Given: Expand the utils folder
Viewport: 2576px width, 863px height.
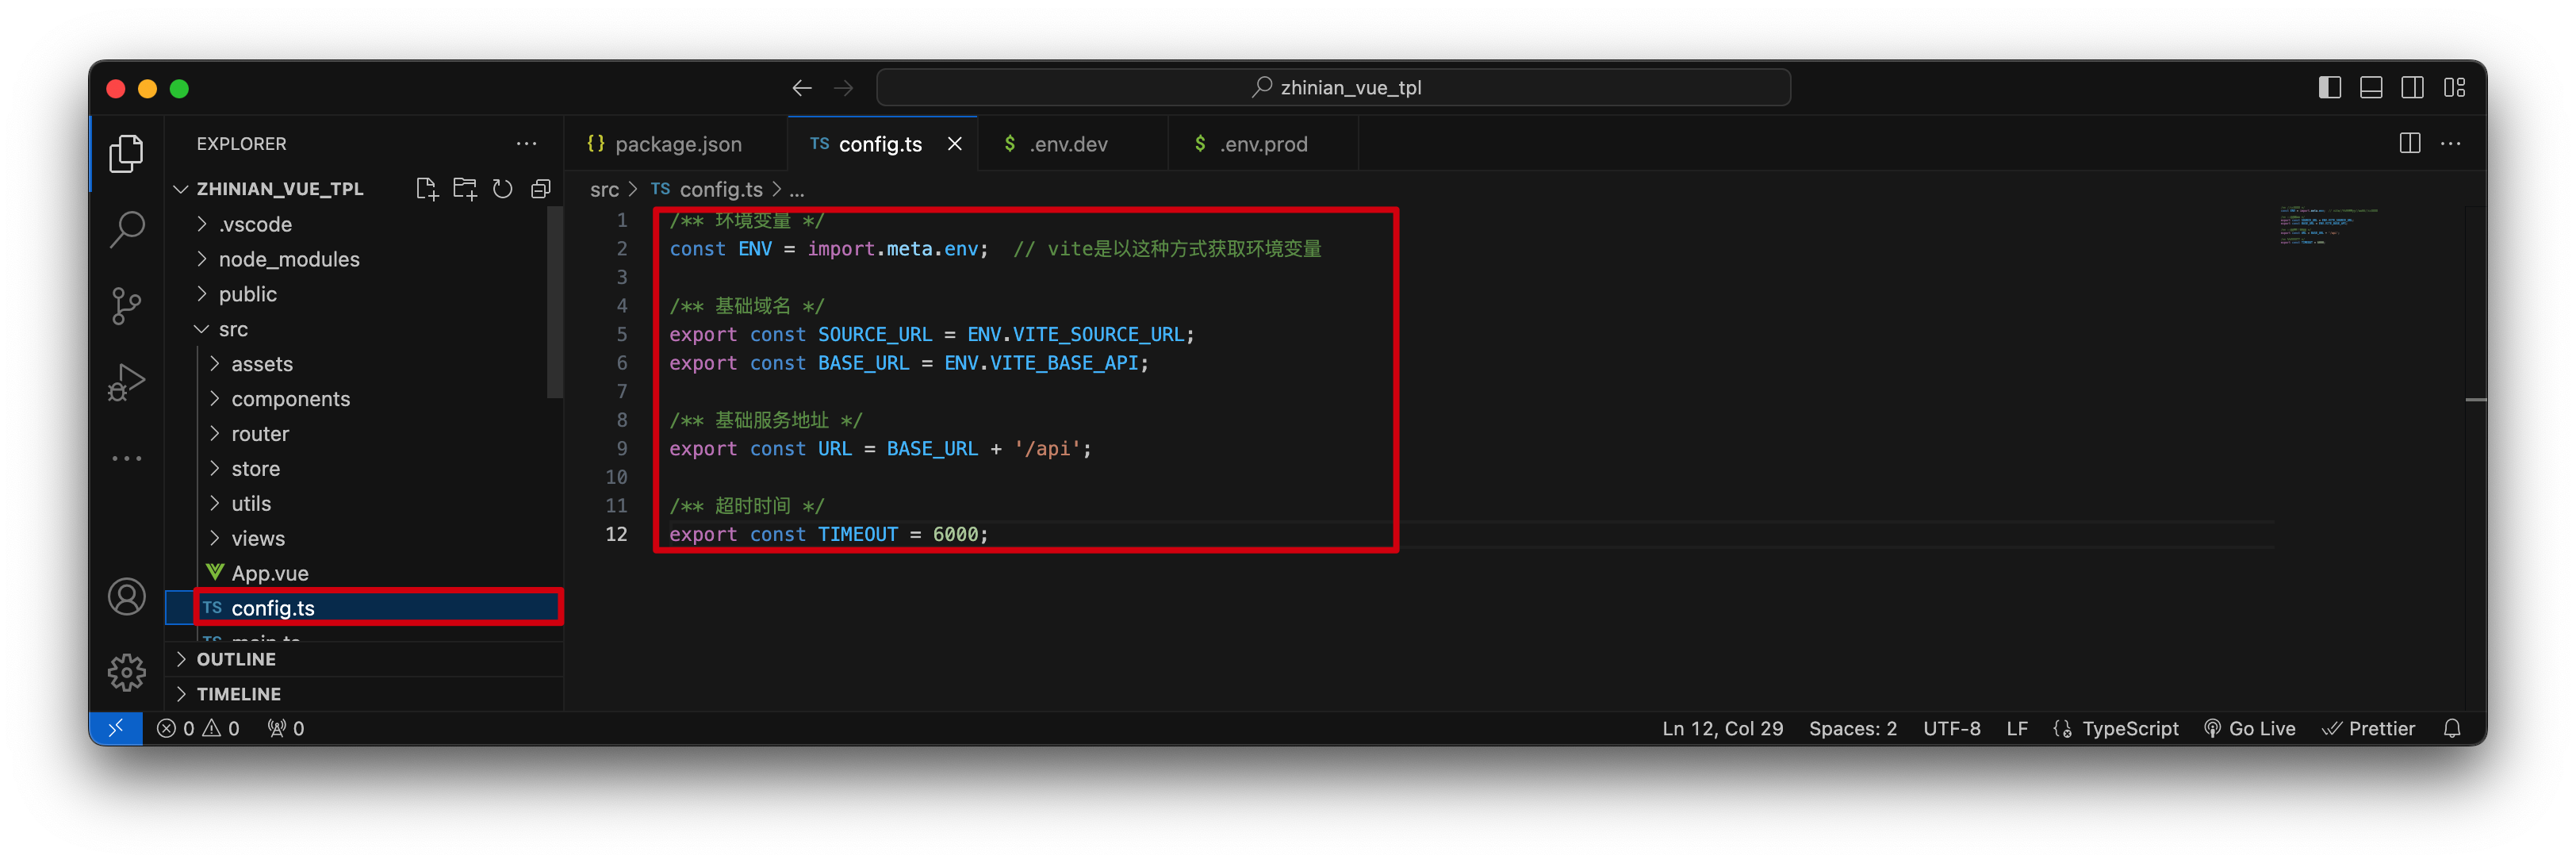Looking at the screenshot, I should tap(364, 504).
